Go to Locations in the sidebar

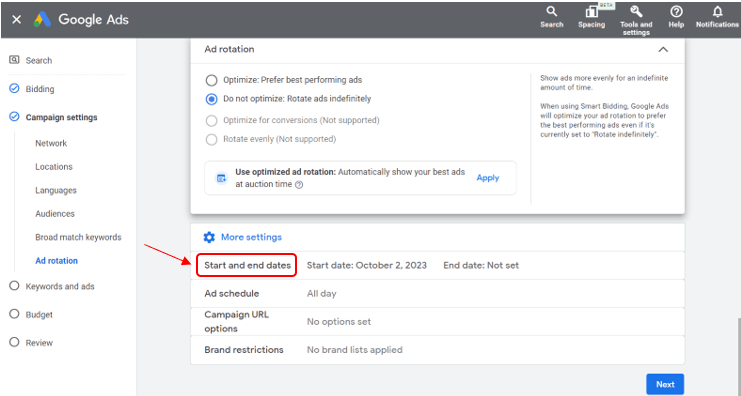(54, 167)
